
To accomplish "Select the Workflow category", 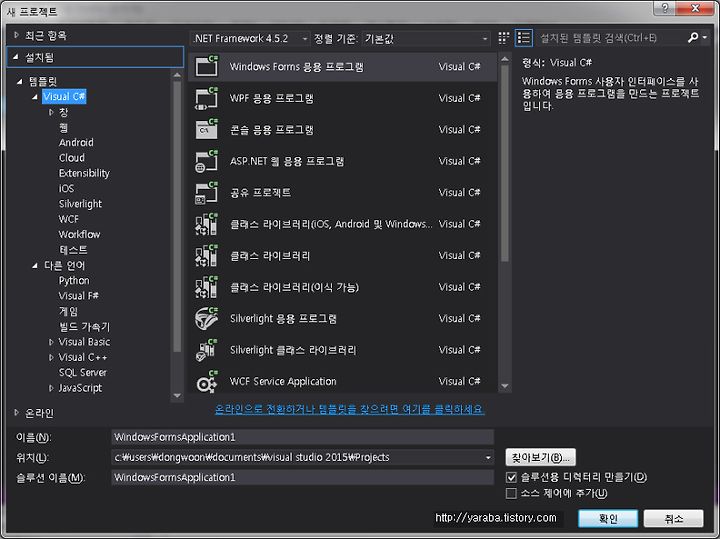I will pyautogui.click(x=79, y=235).
